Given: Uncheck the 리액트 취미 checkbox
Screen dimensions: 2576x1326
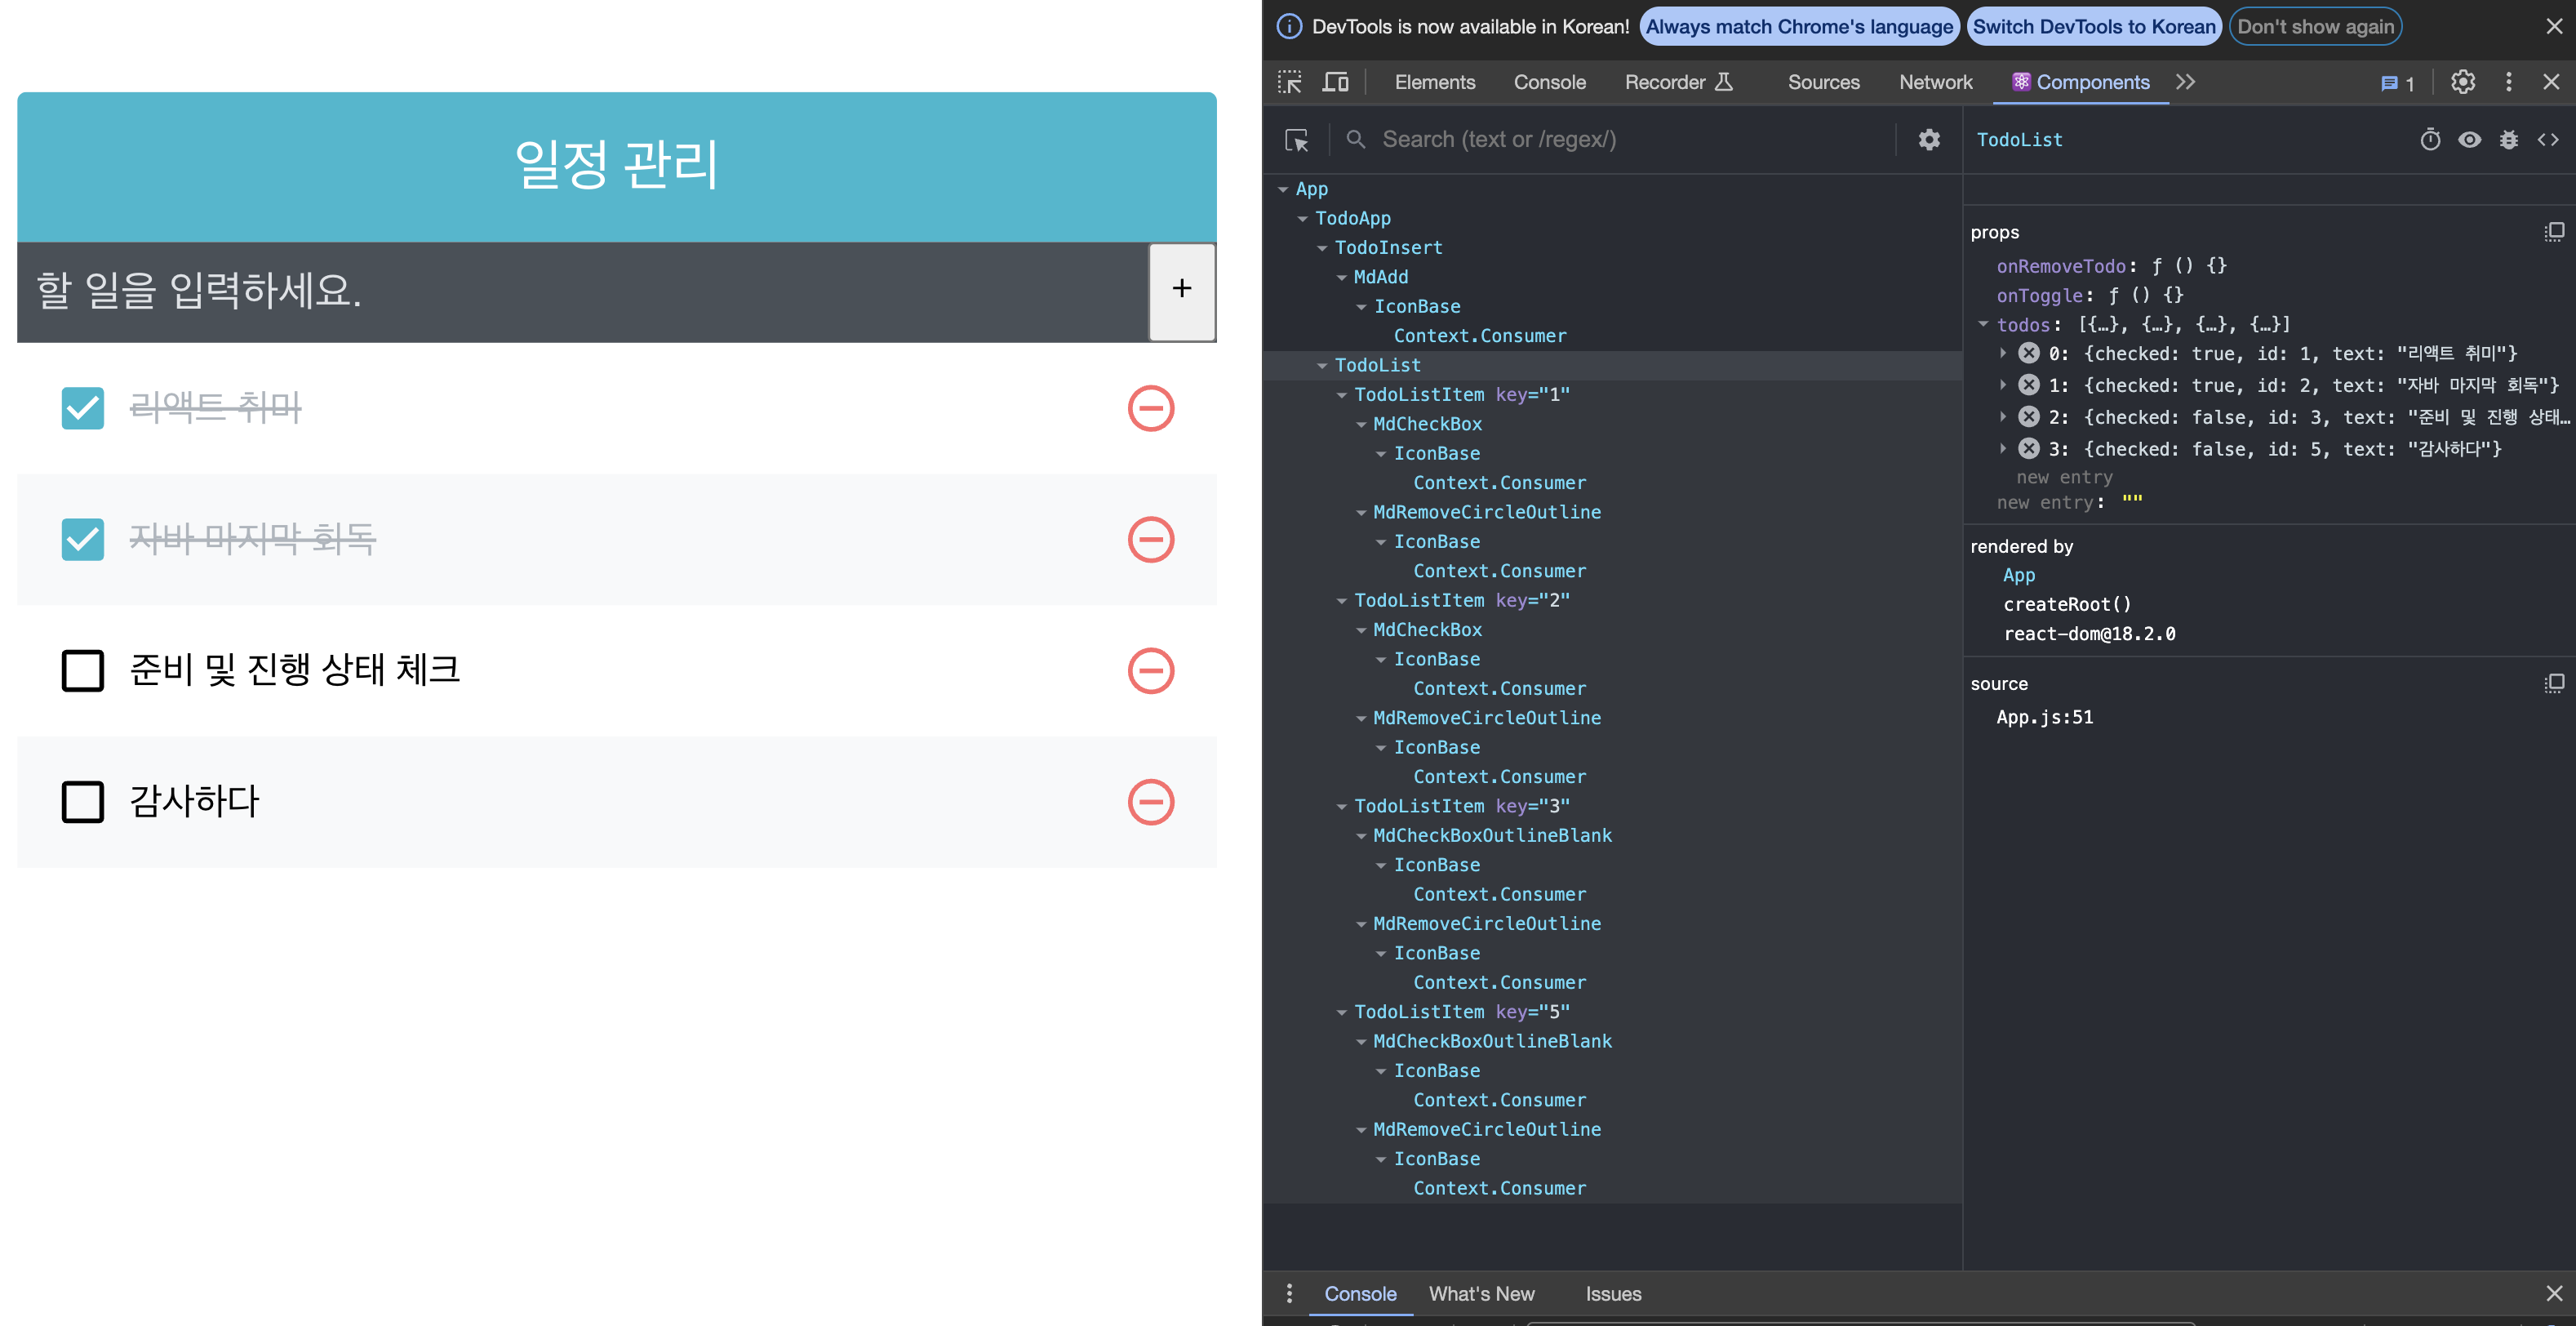Looking at the screenshot, I should pos(82,408).
